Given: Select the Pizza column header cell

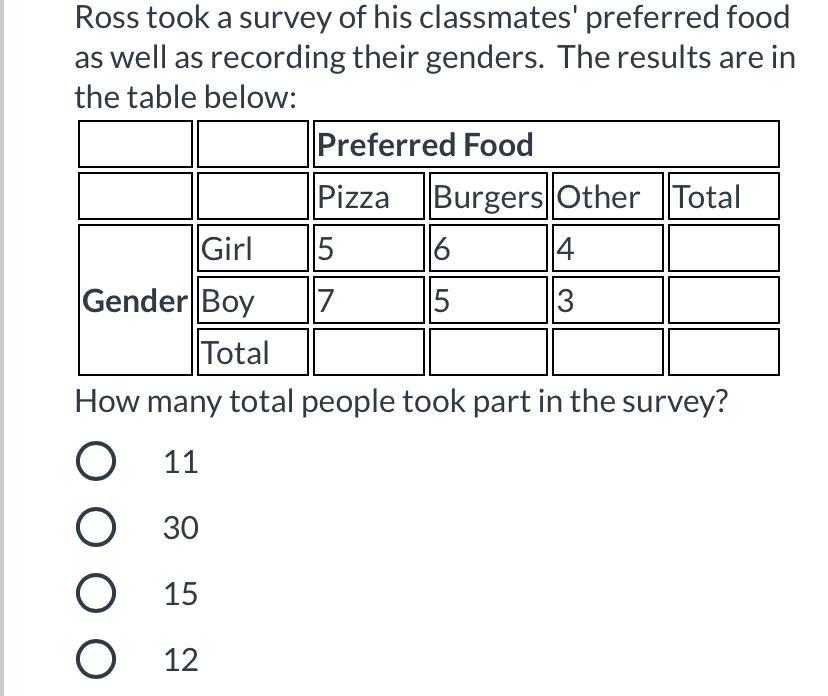Looking at the screenshot, I should tap(369, 196).
